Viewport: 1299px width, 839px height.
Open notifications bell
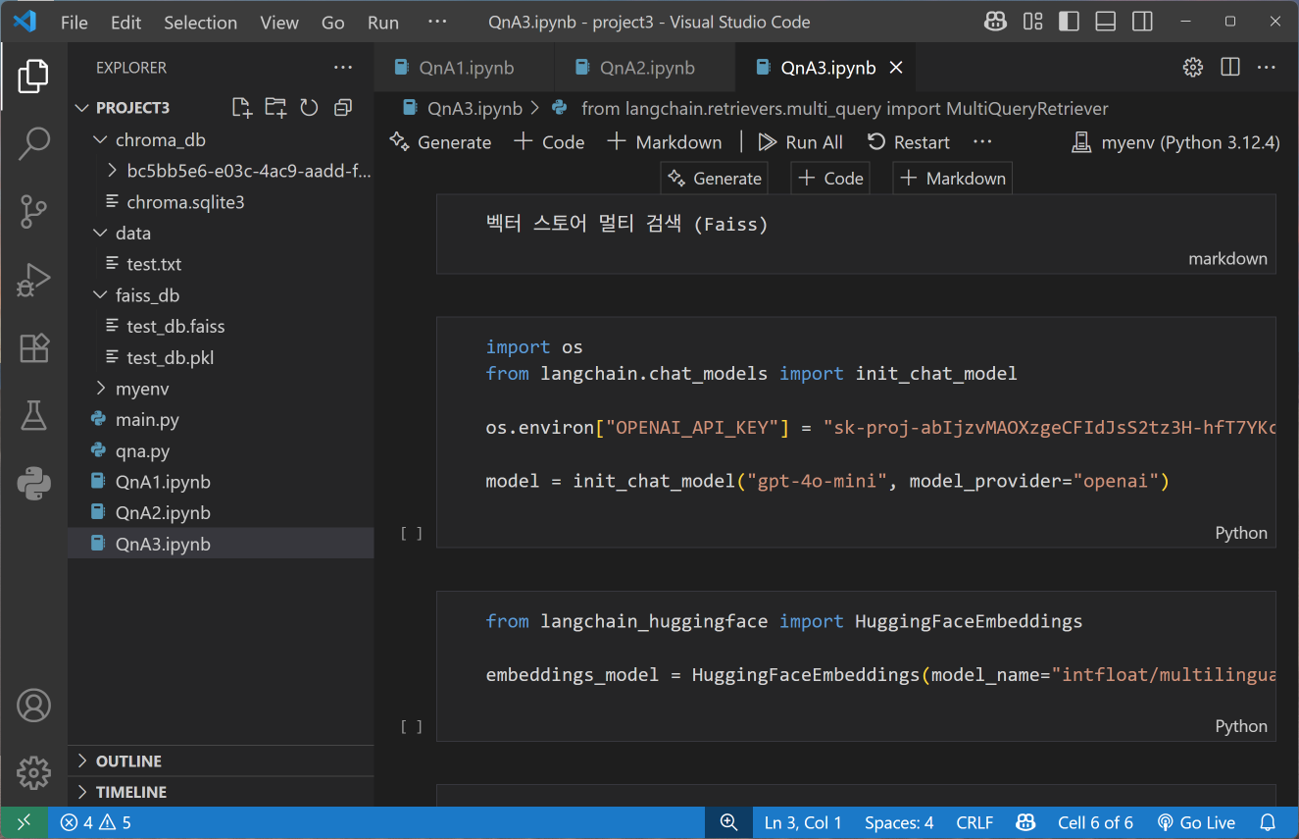pyautogui.click(x=1268, y=823)
